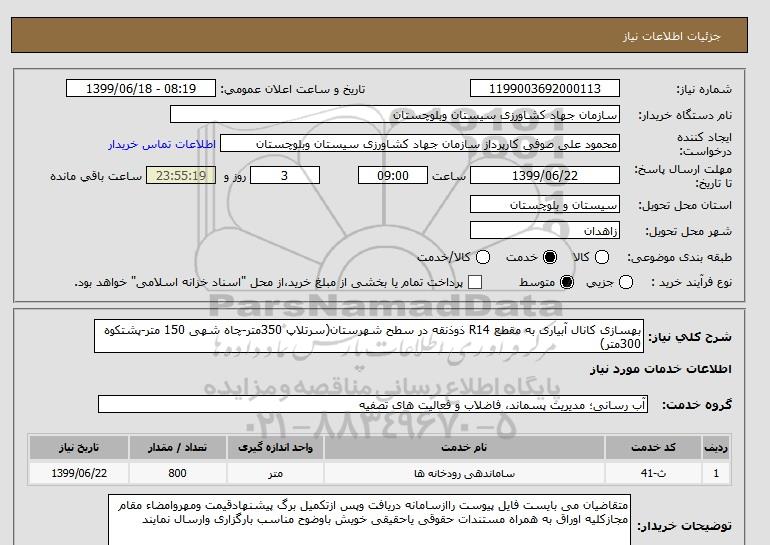Click service code cell ث-41
This screenshot has width=770, height=545.
click(x=653, y=473)
